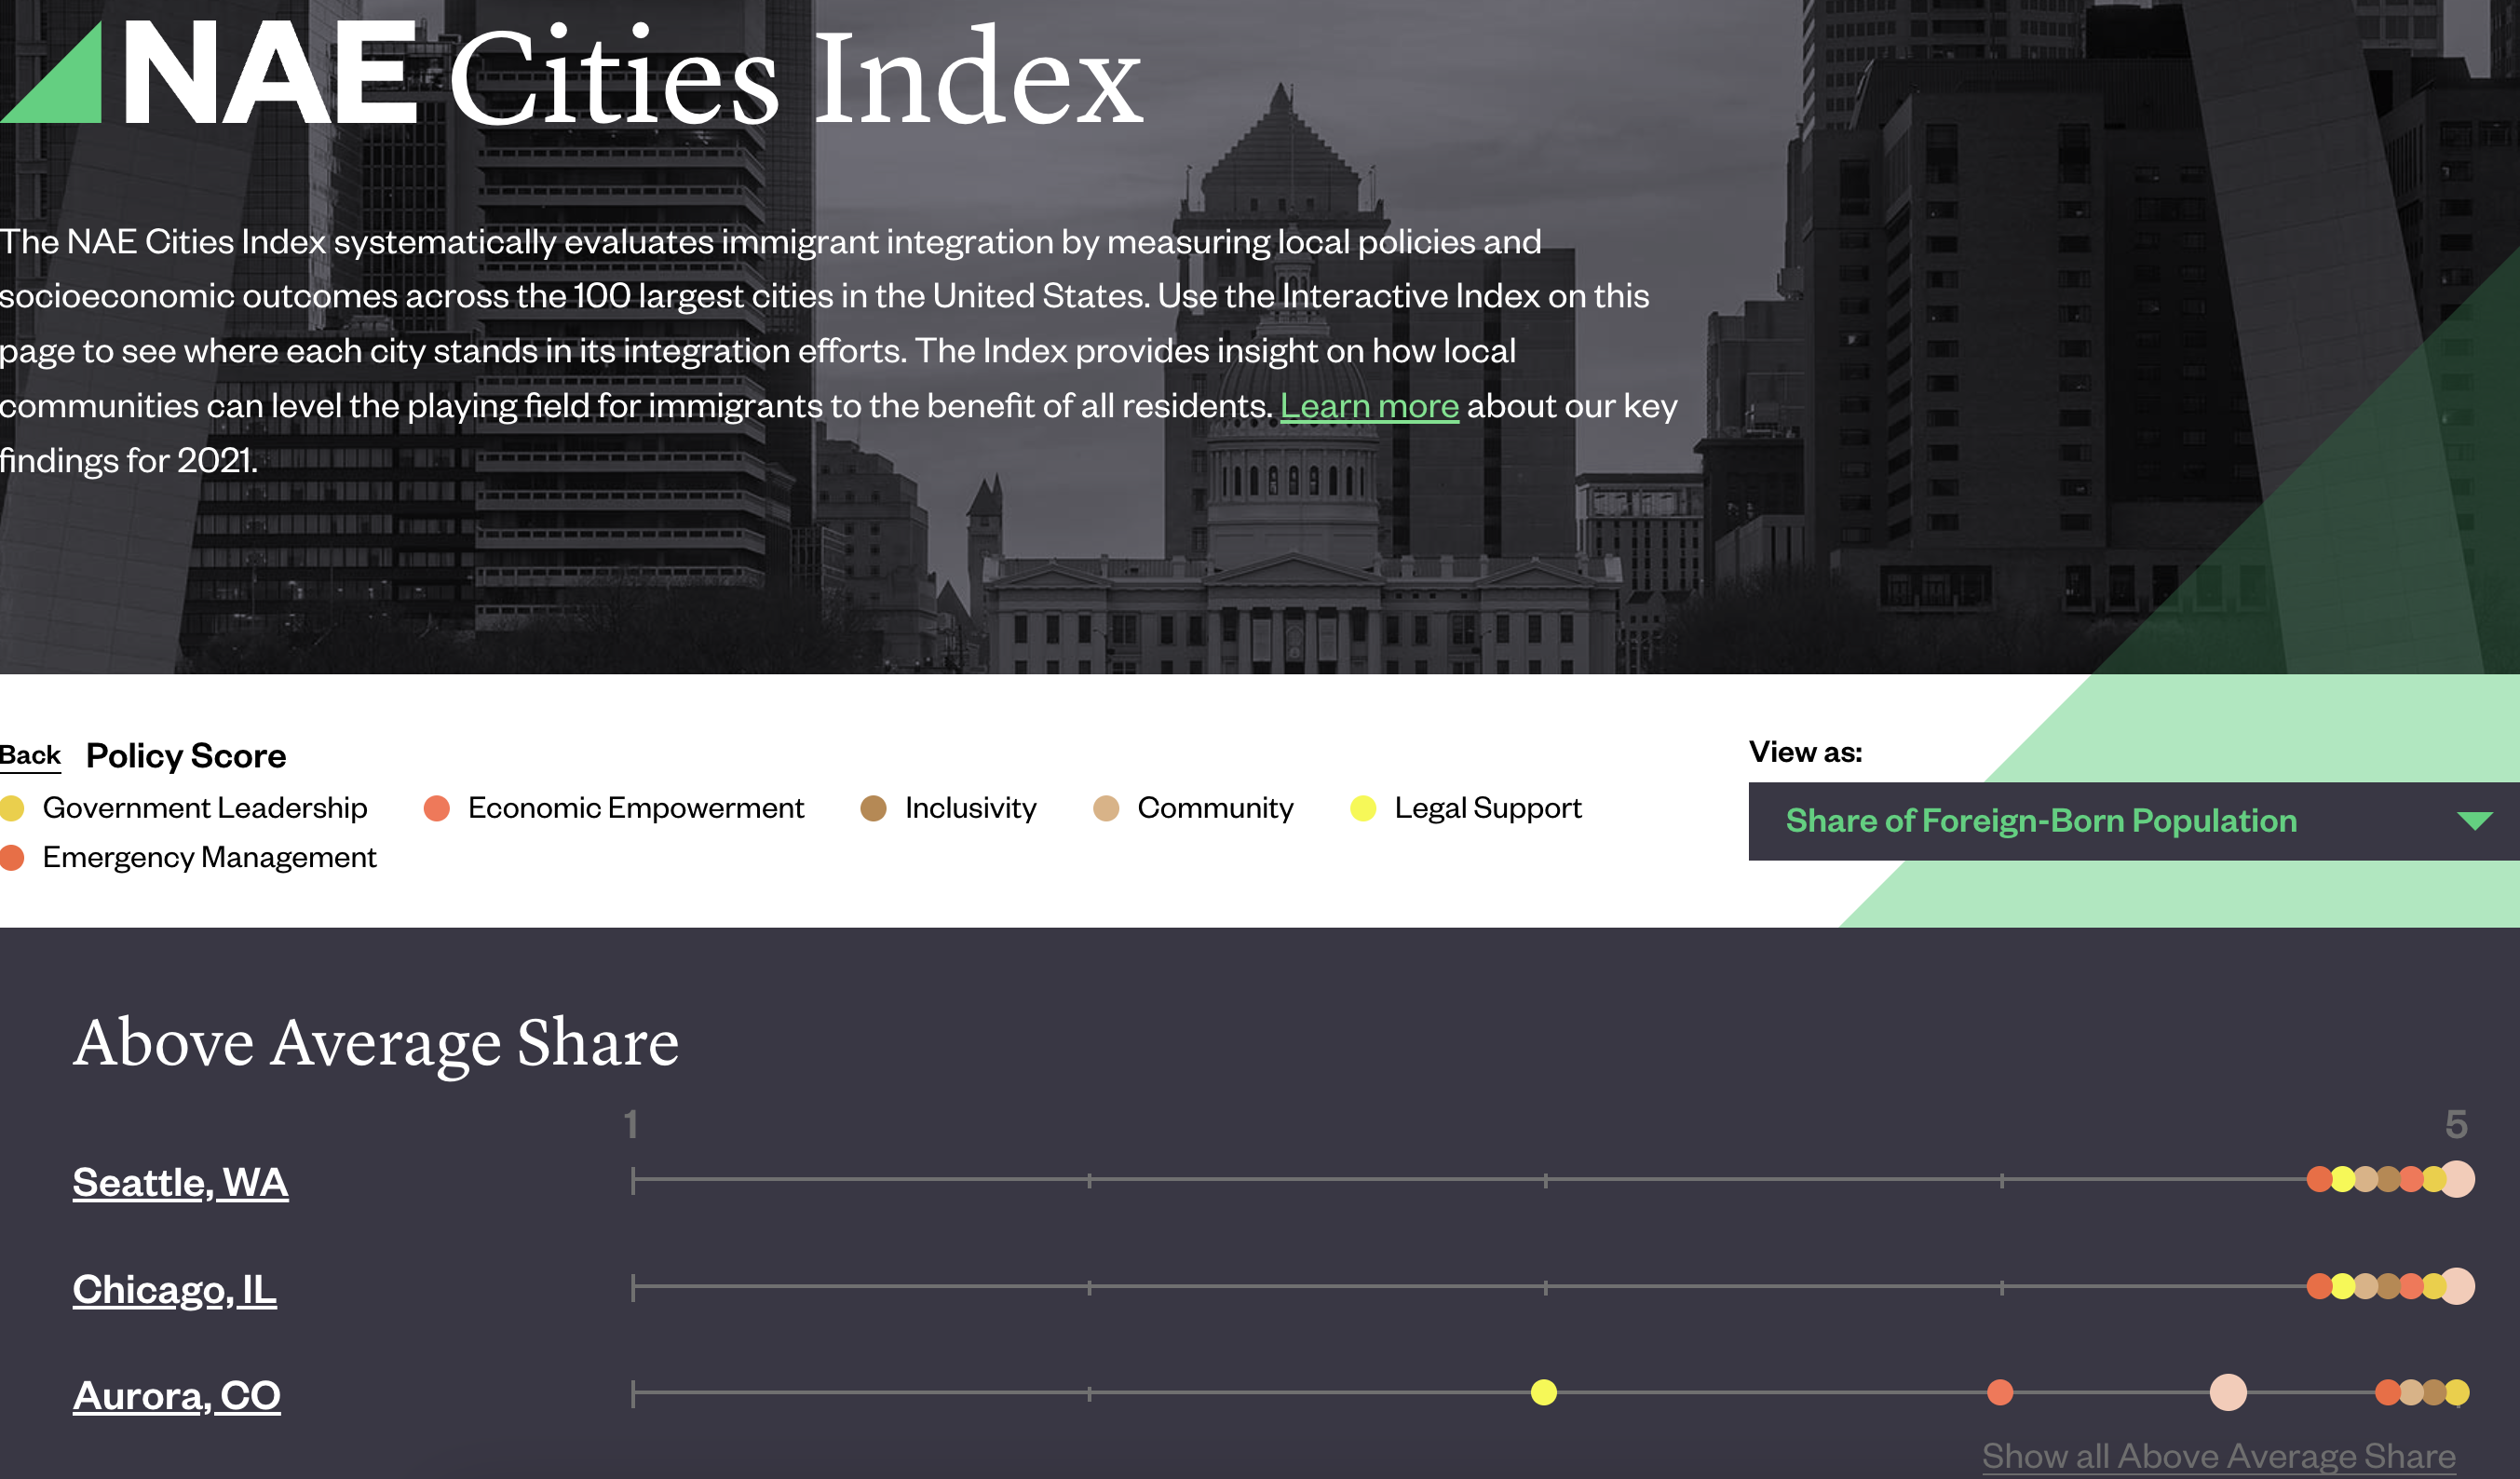Toggle Legal Support in the legend
The width and height of the screenshot is (2520, 1479).
coord(1488,808)
